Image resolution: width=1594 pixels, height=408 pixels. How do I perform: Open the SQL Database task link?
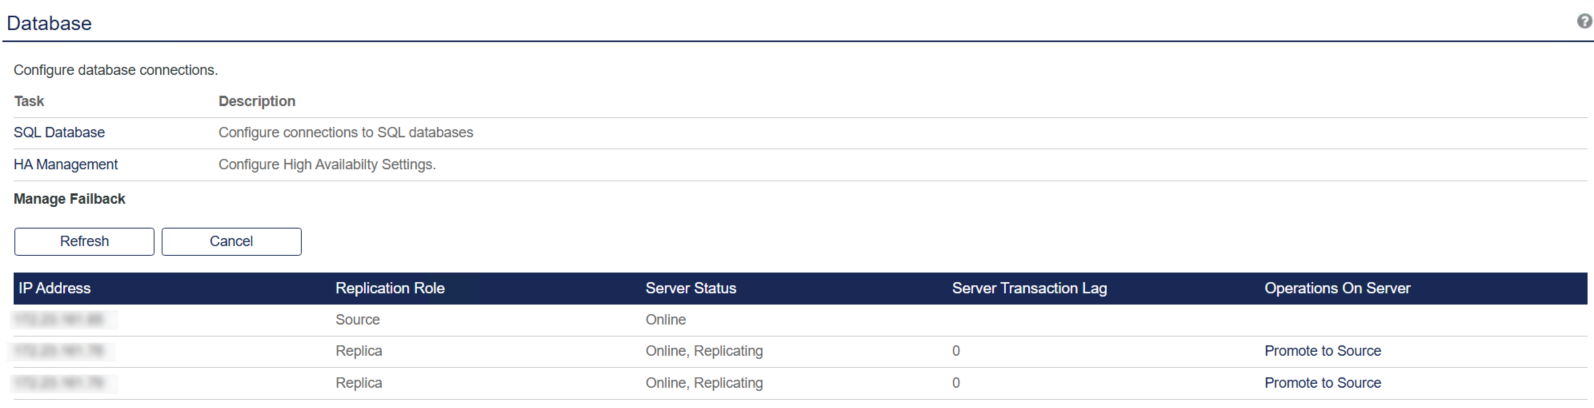pyautogui.click(x=59, y=133)
